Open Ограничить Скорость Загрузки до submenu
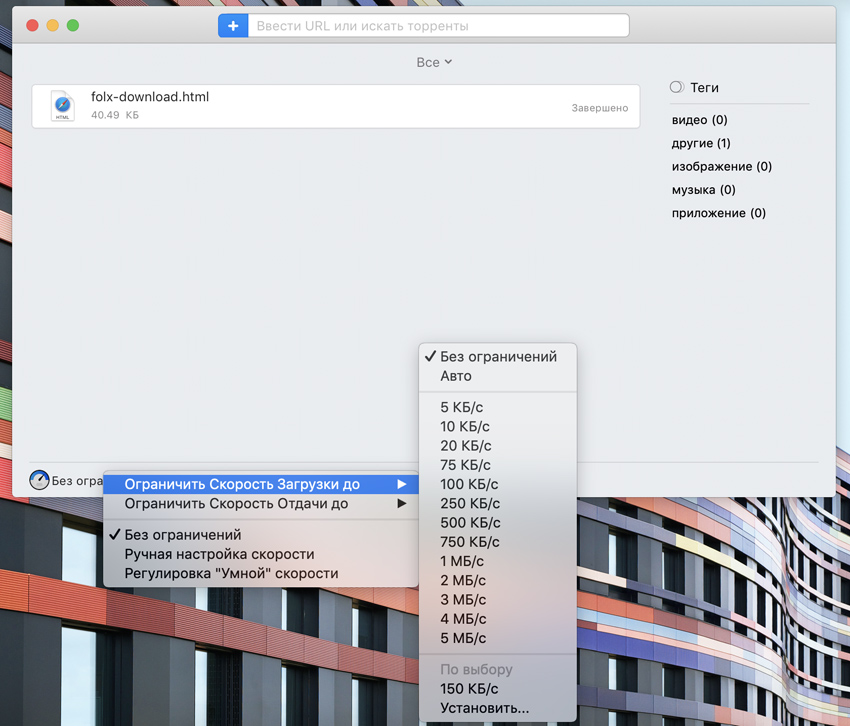This screenshot has width=850, height=726. coord(261,484)
